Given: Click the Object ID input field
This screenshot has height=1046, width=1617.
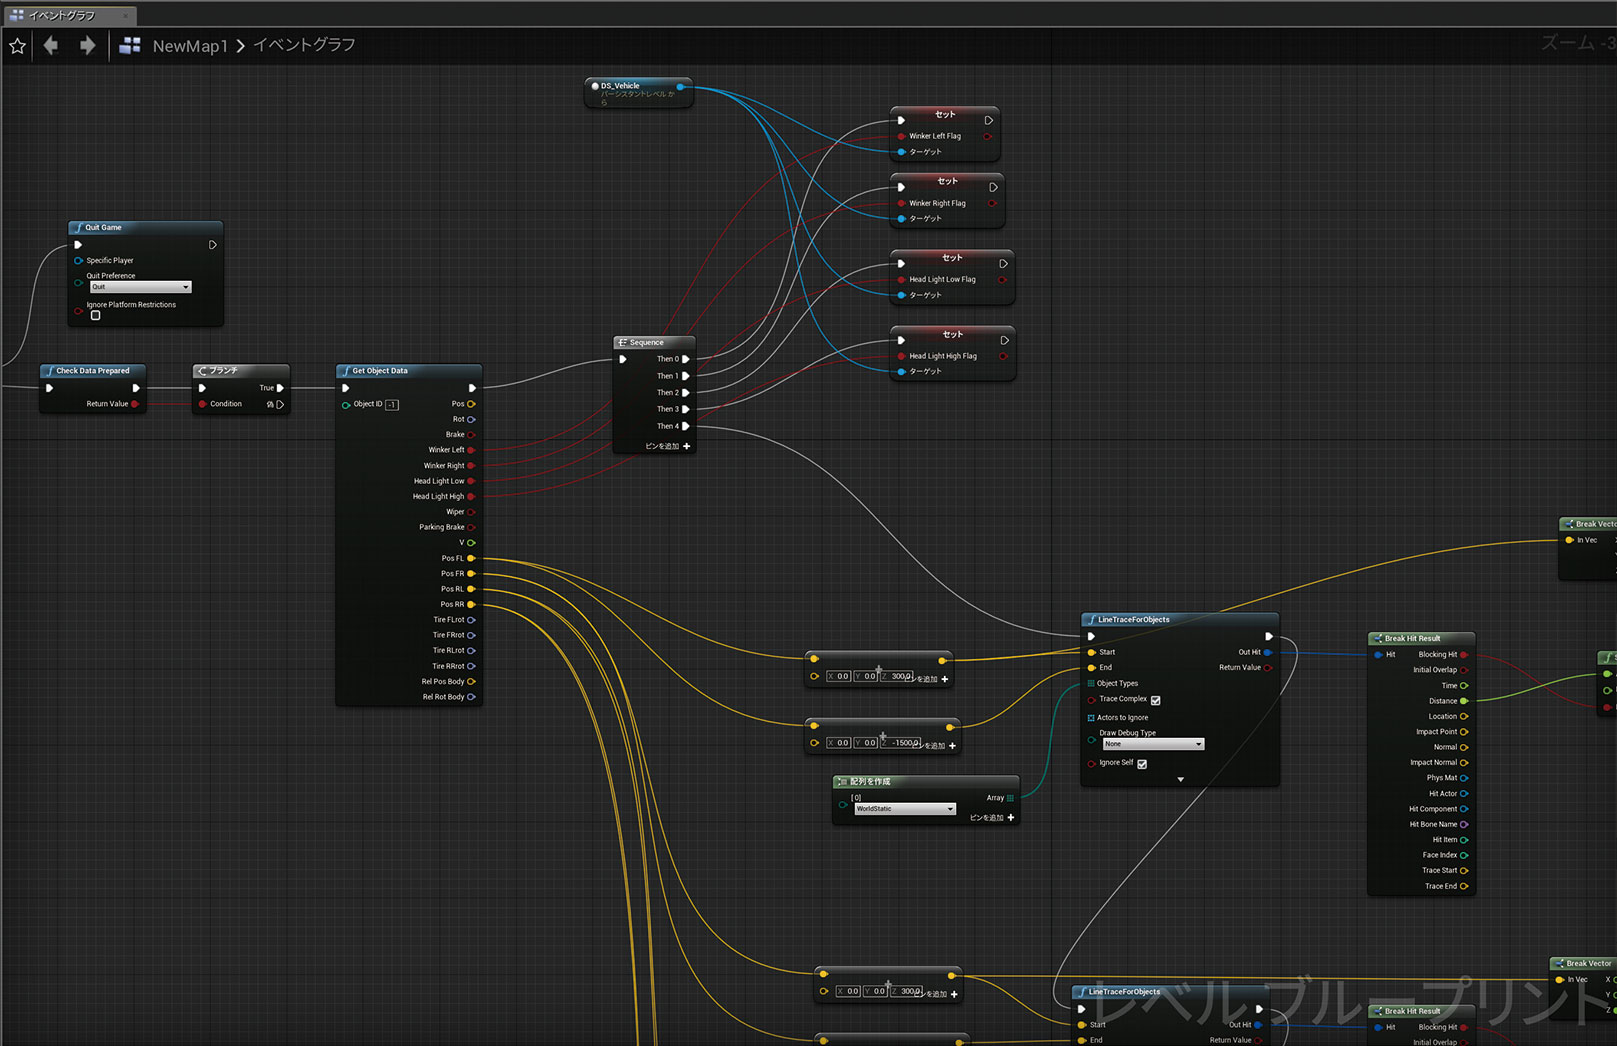Looking at the screenshot, I should click(x=392, y=405).
